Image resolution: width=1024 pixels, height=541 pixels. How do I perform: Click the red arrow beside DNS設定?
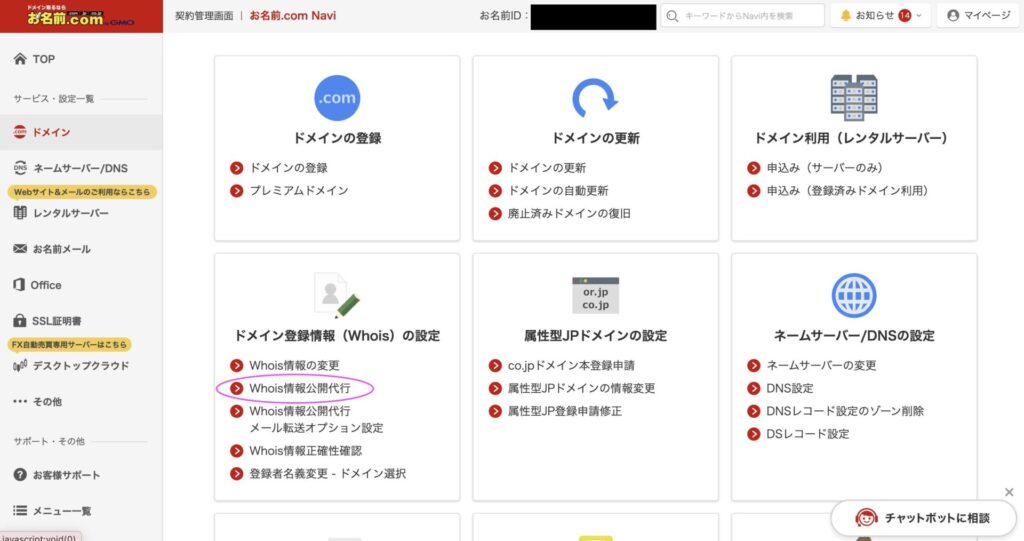tap(754, 388)
